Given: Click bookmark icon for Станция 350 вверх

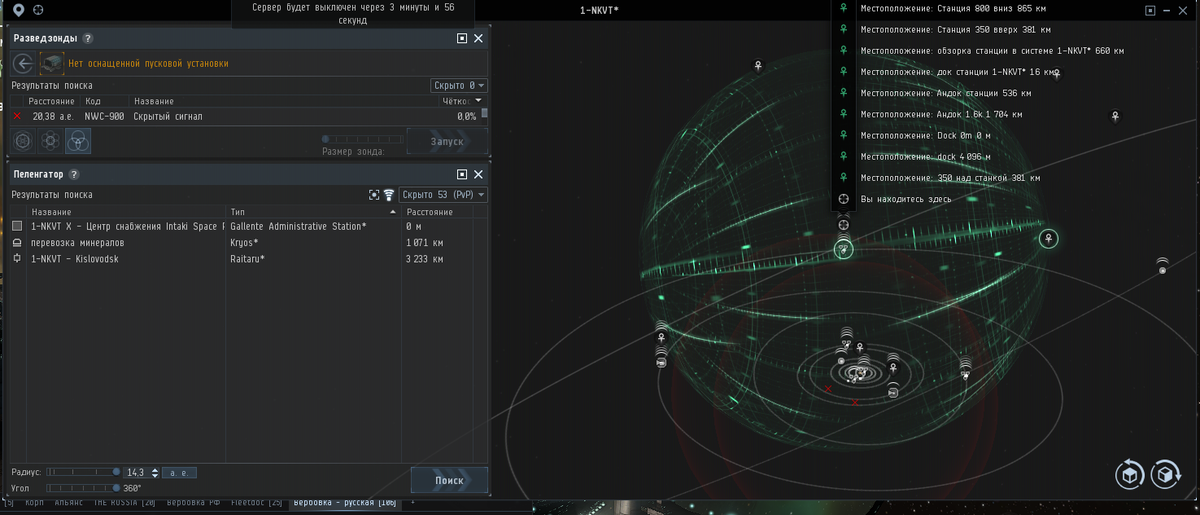Looking at the screenshot, I should point(843,29).
